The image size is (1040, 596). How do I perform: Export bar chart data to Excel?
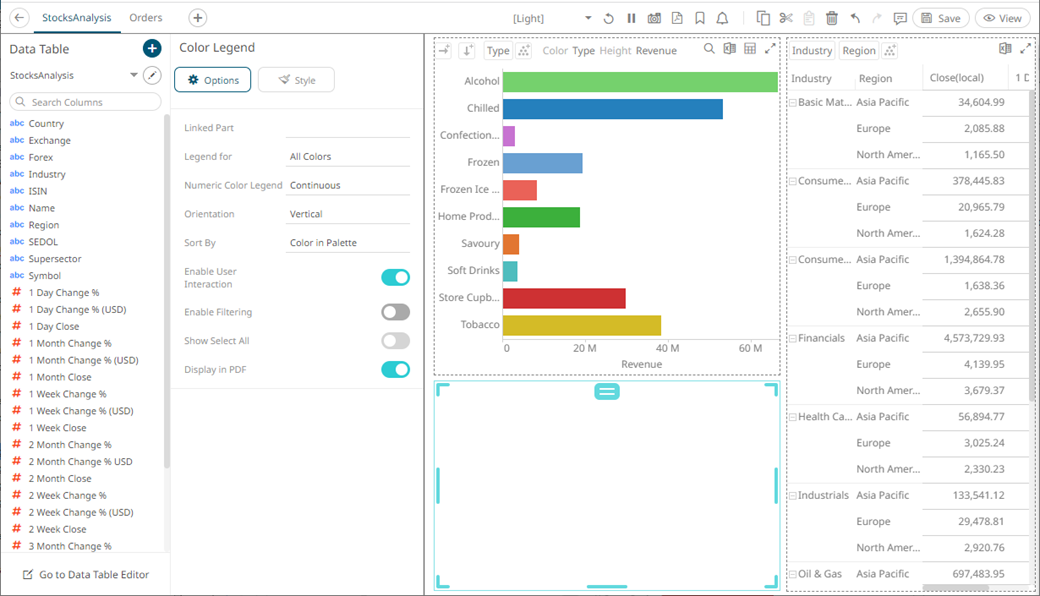[x=730, y=48]
